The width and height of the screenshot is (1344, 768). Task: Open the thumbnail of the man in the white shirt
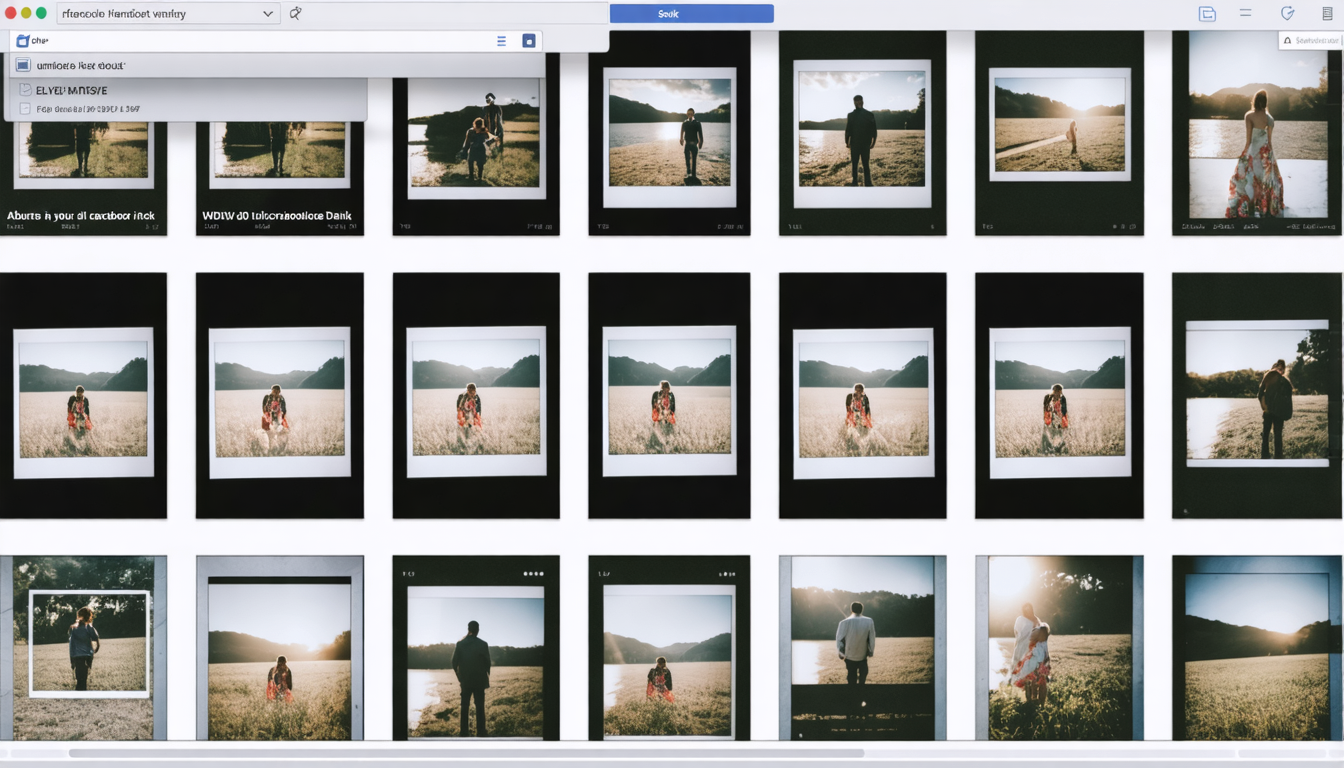(x=862, y=648)
